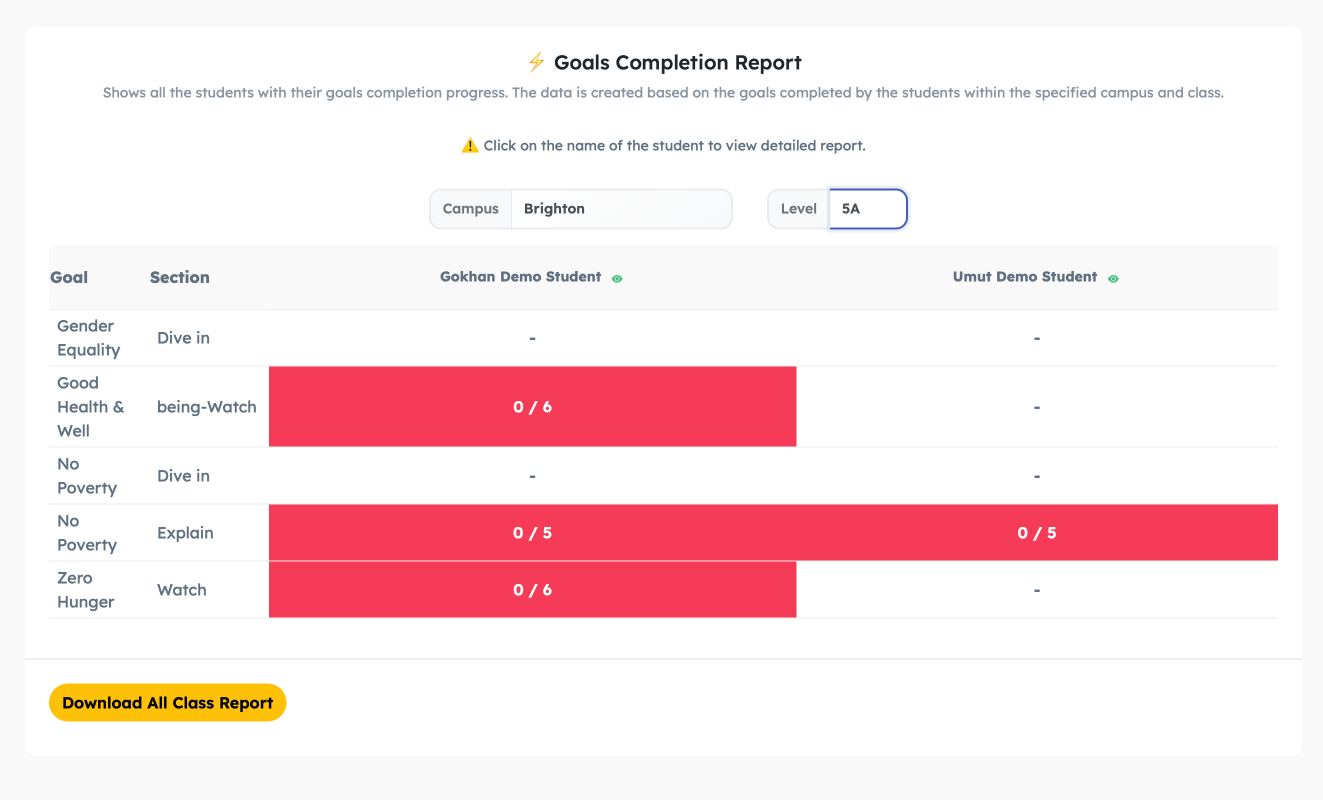
Task: Click Gokhan's red 0 / 6 cell for Good Health
Action: [532, 407]
